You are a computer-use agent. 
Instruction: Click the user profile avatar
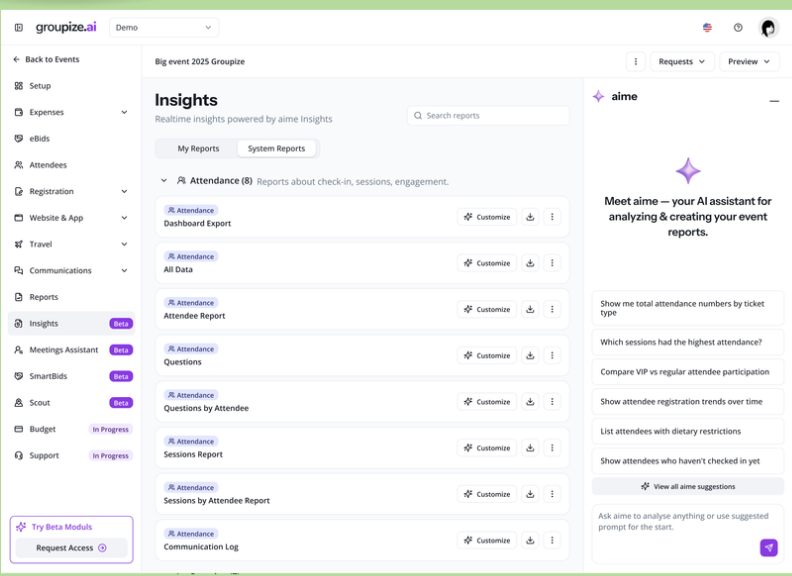click(x=768, y=28)
